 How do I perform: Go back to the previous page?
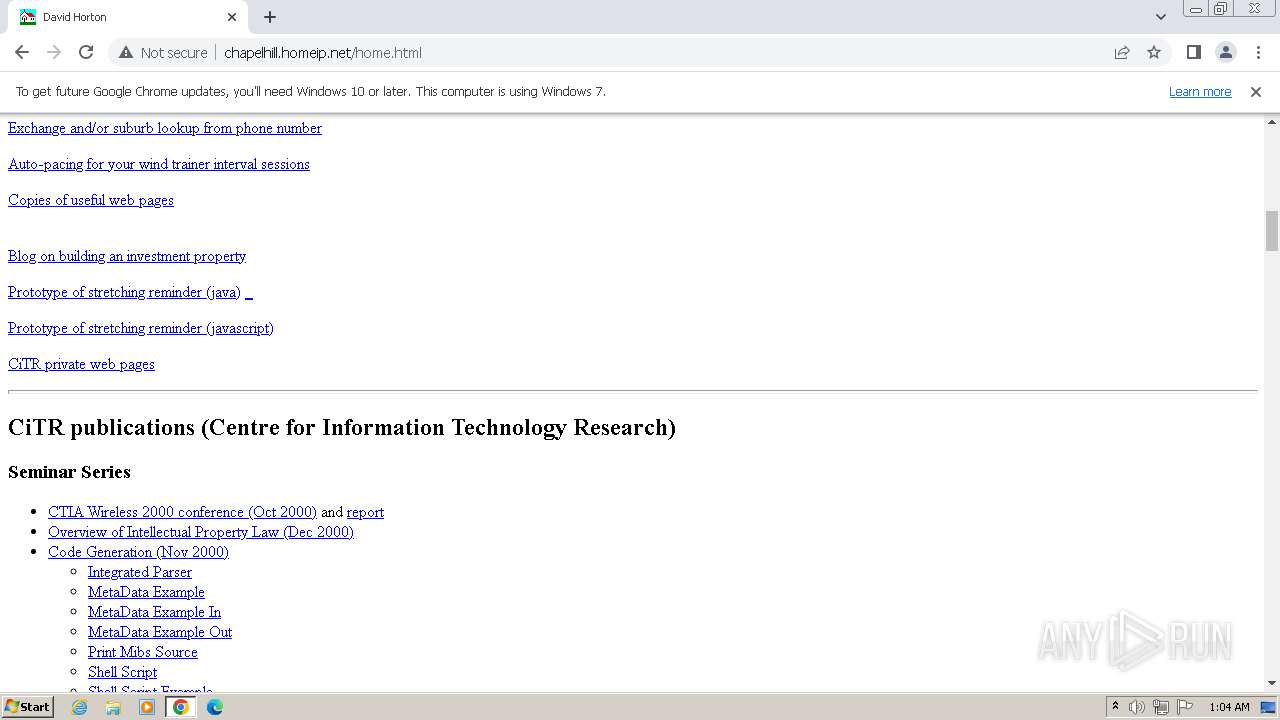(x=22, y=52)
